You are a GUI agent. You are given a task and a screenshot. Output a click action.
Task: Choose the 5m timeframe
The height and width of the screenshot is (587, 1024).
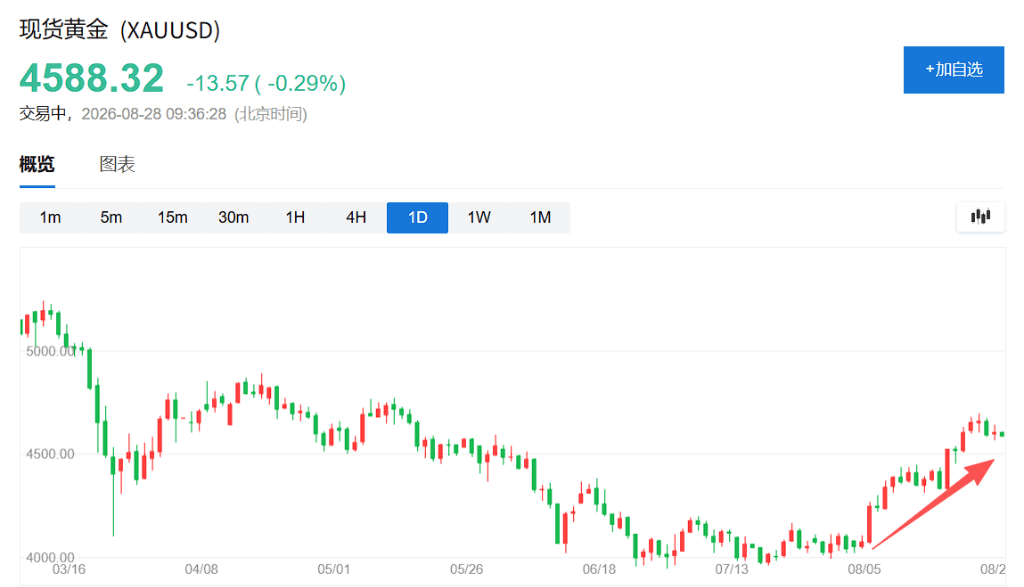[x=111, y=217]
